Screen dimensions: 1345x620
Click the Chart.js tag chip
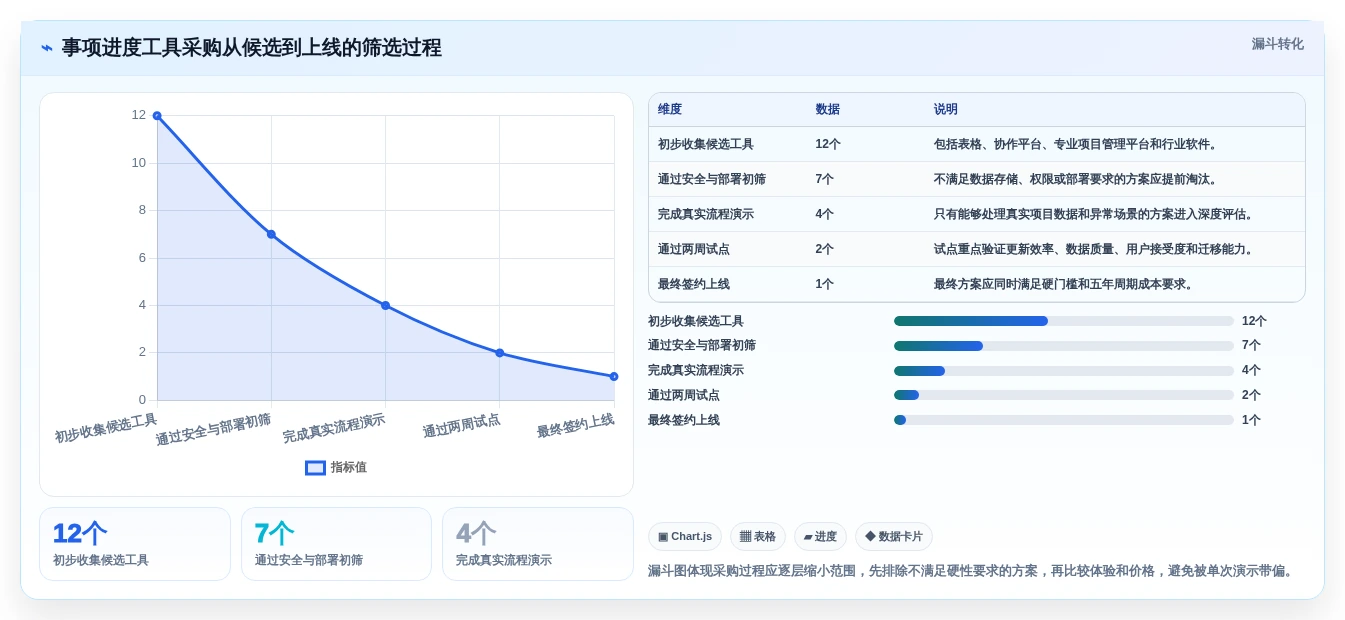[x=685, y=537]
